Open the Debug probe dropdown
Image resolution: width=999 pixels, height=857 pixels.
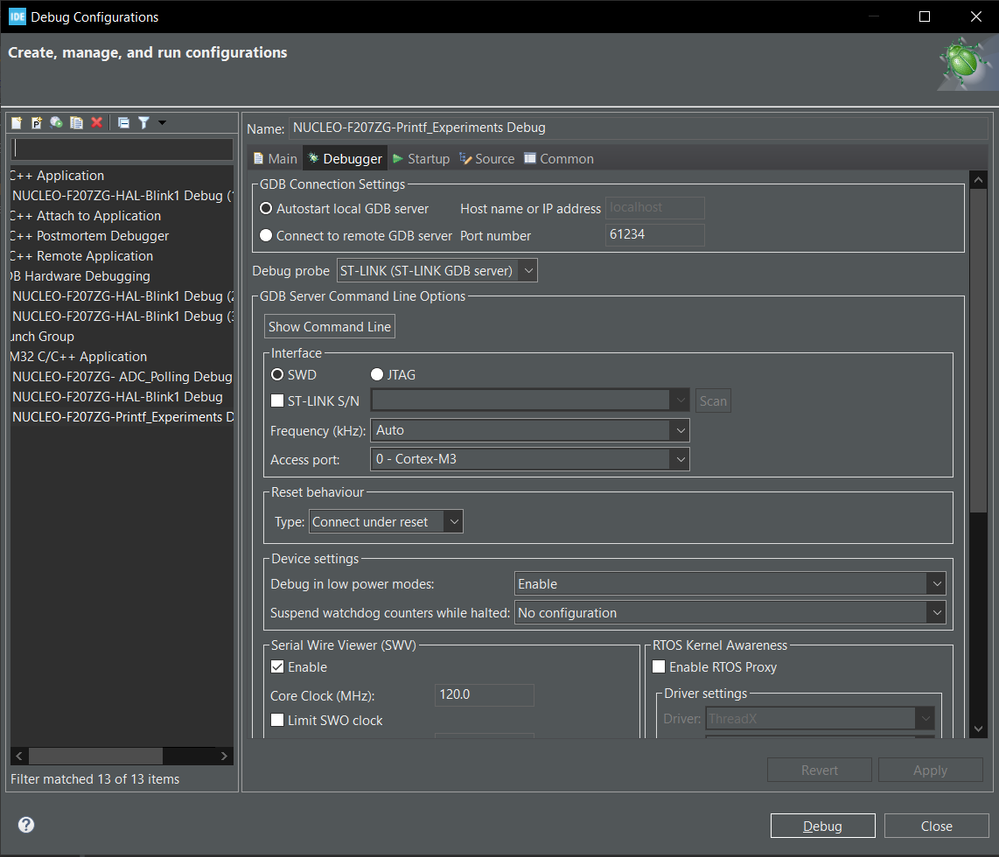click(x=437, y=270)
